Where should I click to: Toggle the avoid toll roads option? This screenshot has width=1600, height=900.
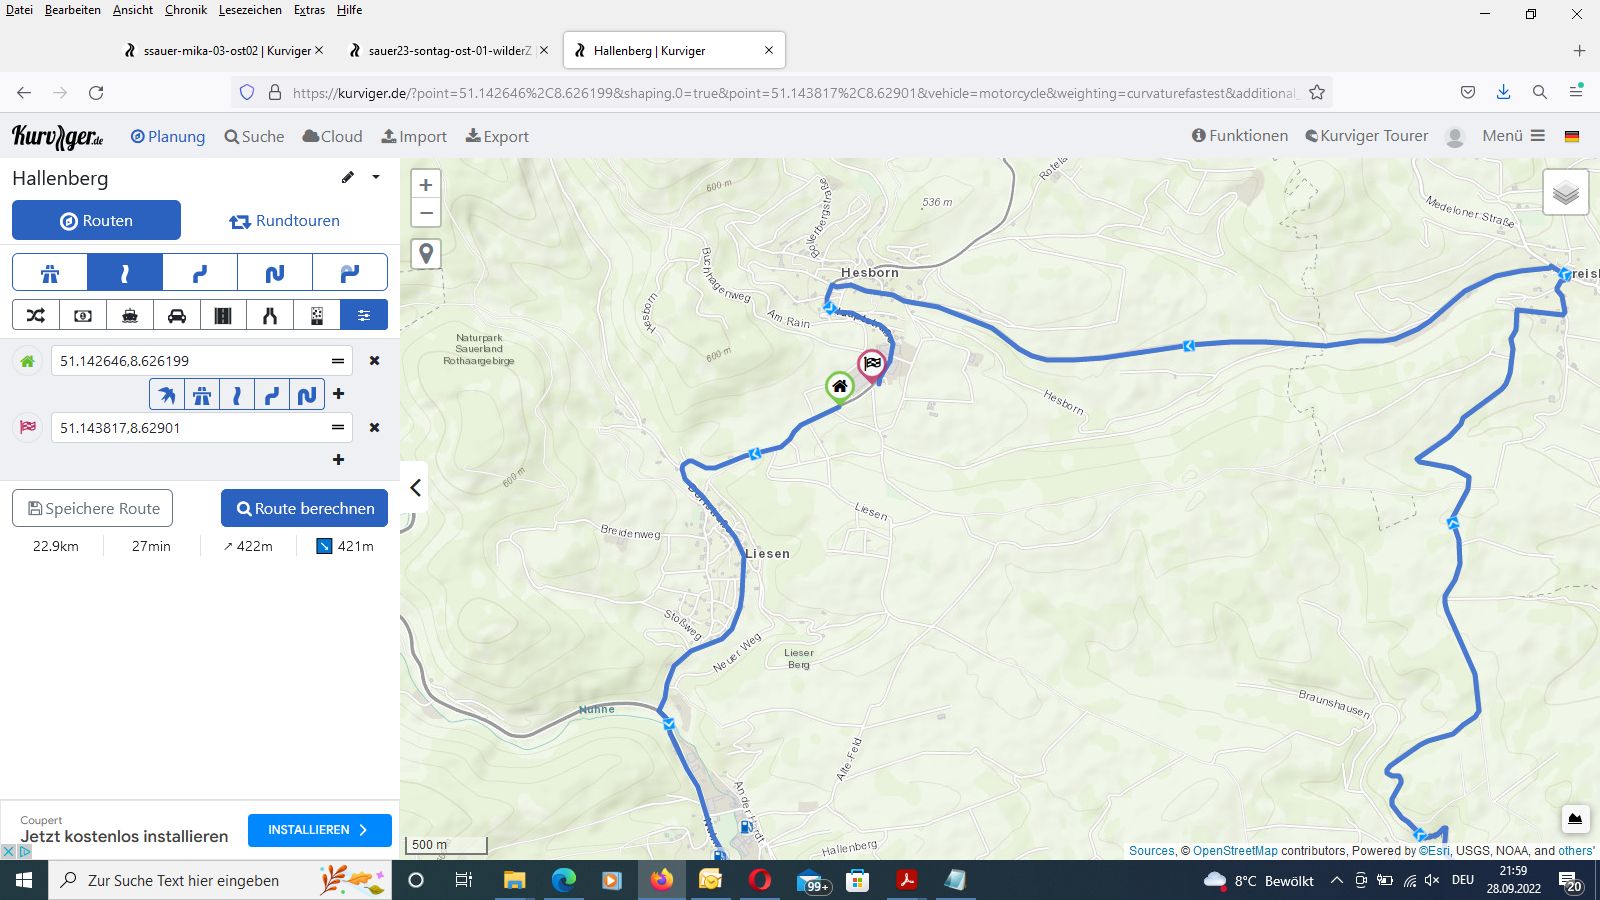click(83, 315)
